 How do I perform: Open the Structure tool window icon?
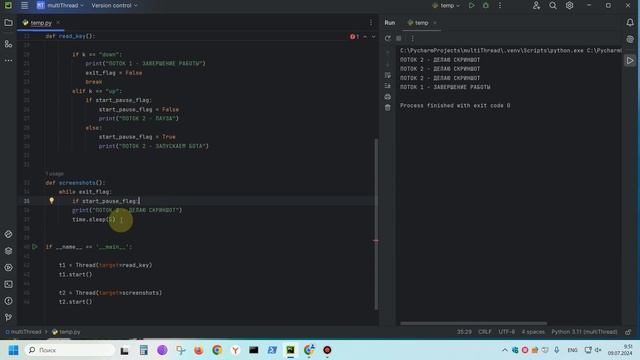[8, 44]
